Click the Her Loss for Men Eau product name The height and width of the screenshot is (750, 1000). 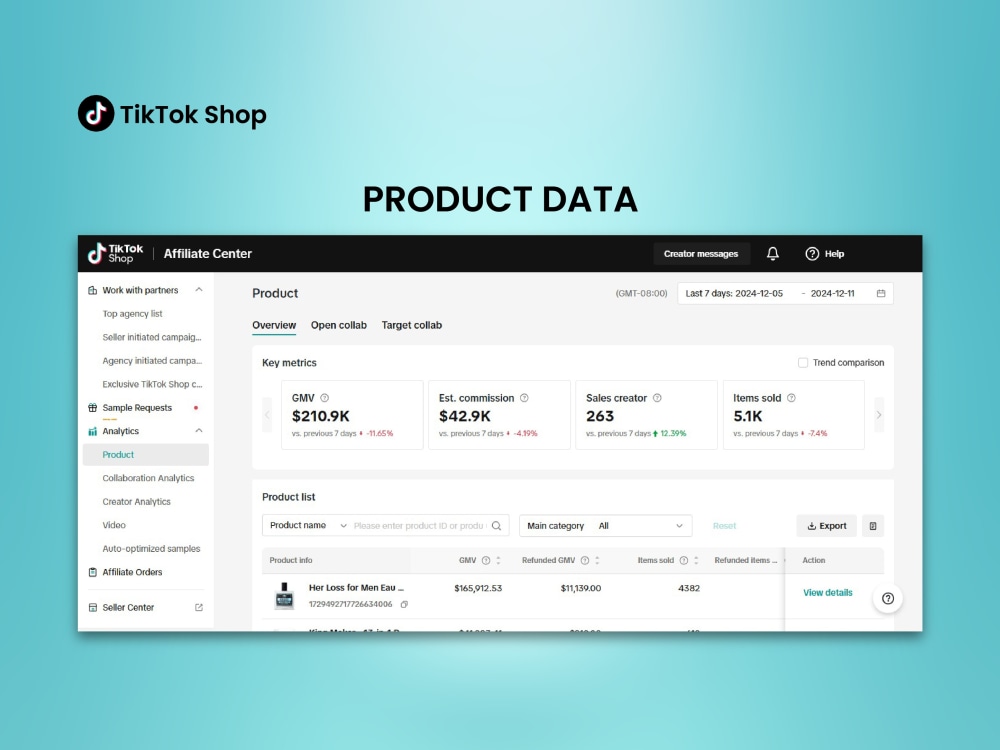tap(356, 587)
